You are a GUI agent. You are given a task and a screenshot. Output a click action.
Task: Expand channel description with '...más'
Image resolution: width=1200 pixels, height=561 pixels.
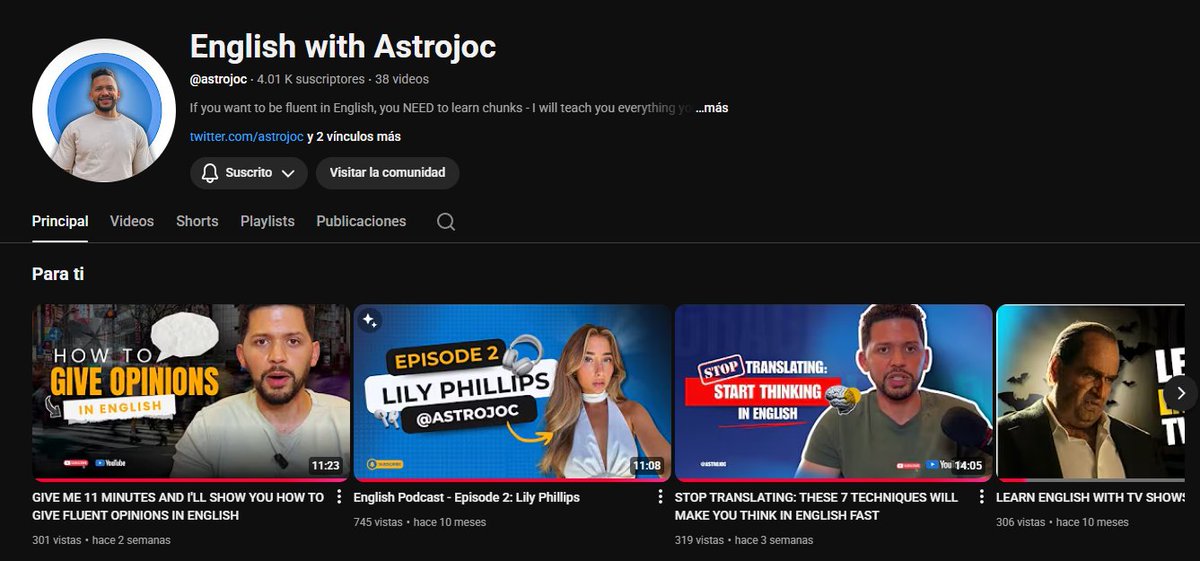pos(712,107)
